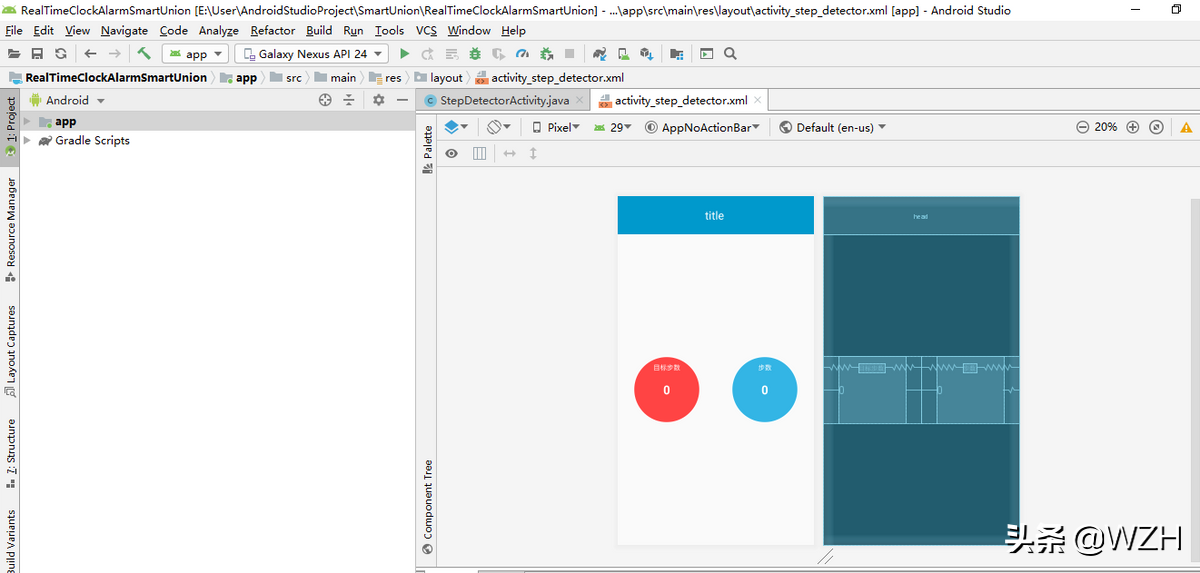Start debugging with the green bug icon
The width and height of the screenshot is (1200, 573).
[x=475, y=54]
